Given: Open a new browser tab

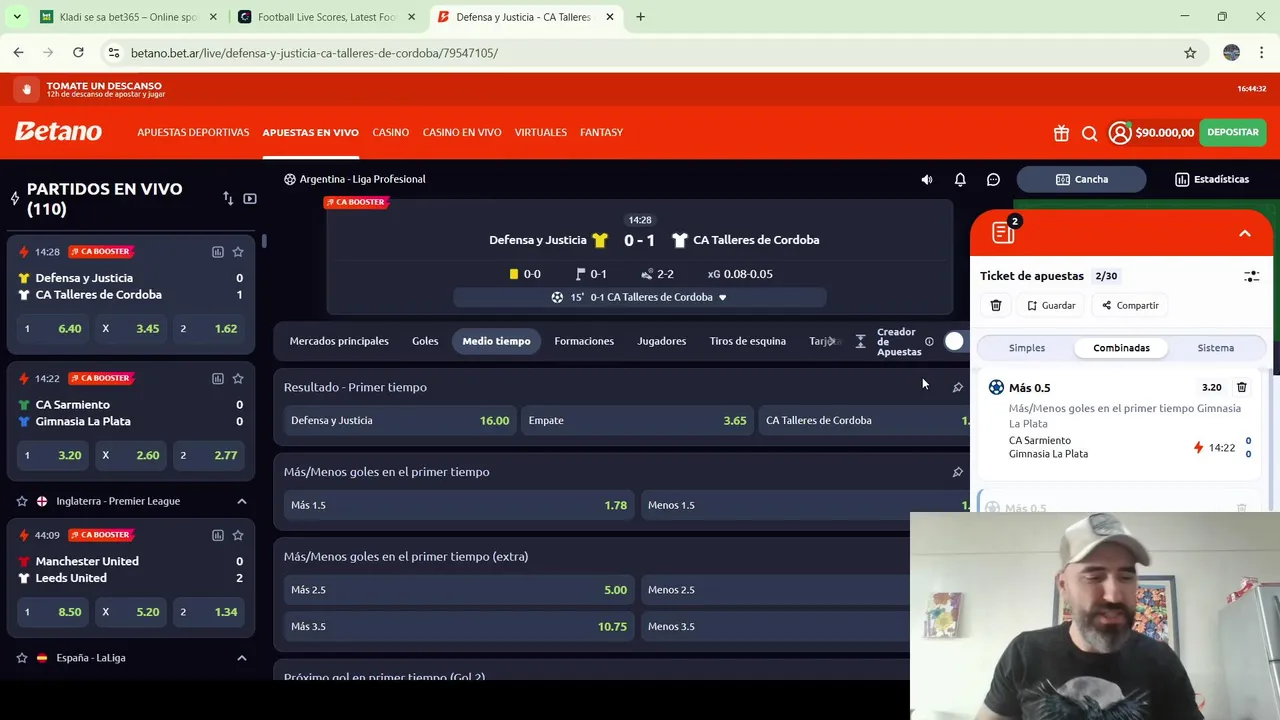Looking at the screenshot, I should [640, 17].
